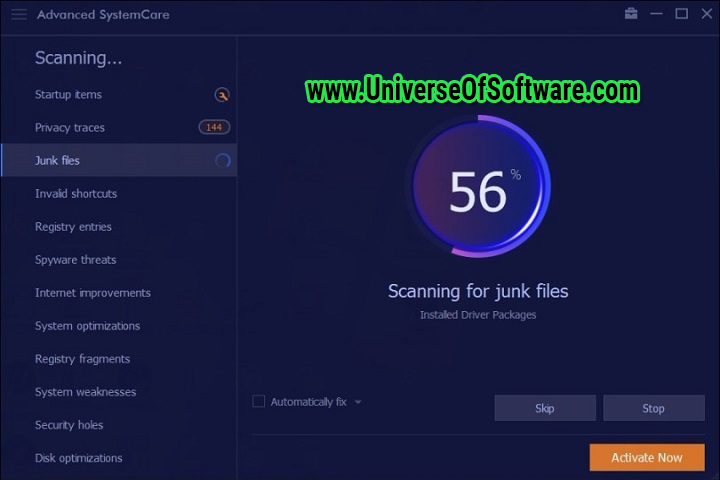The width and height of the screenshot is (720, 480).
Task: Skip the current junk files scan
Action: [x=545, y=408]
